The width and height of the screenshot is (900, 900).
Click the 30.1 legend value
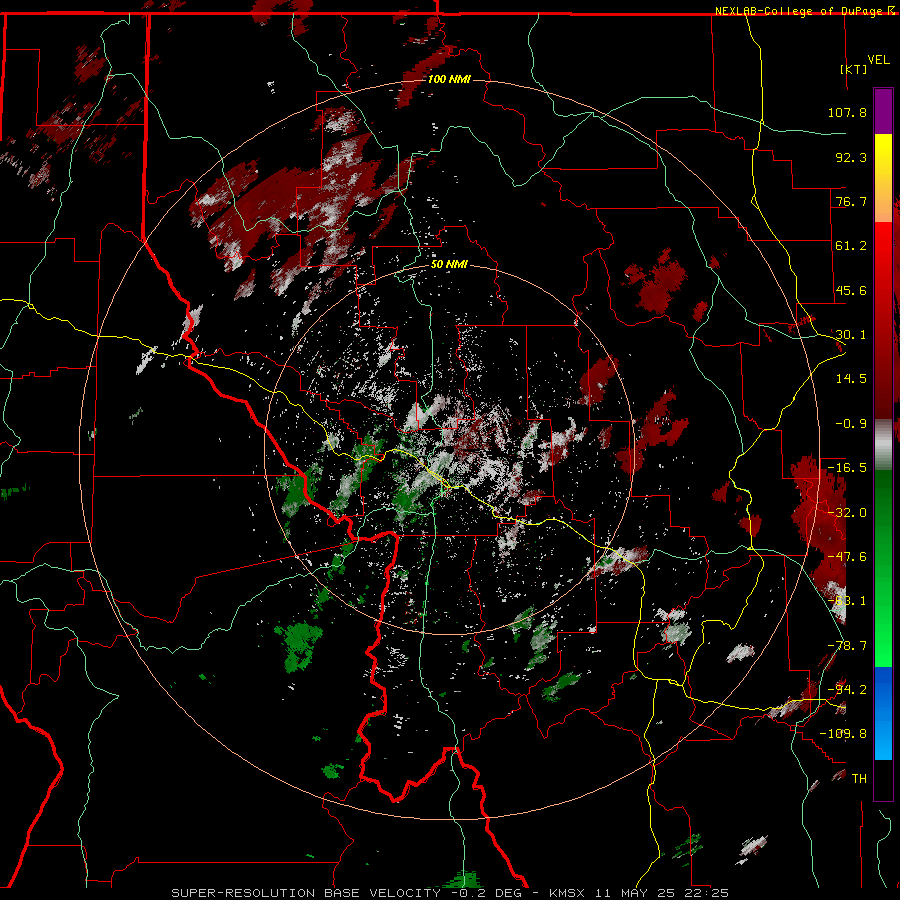851,335
